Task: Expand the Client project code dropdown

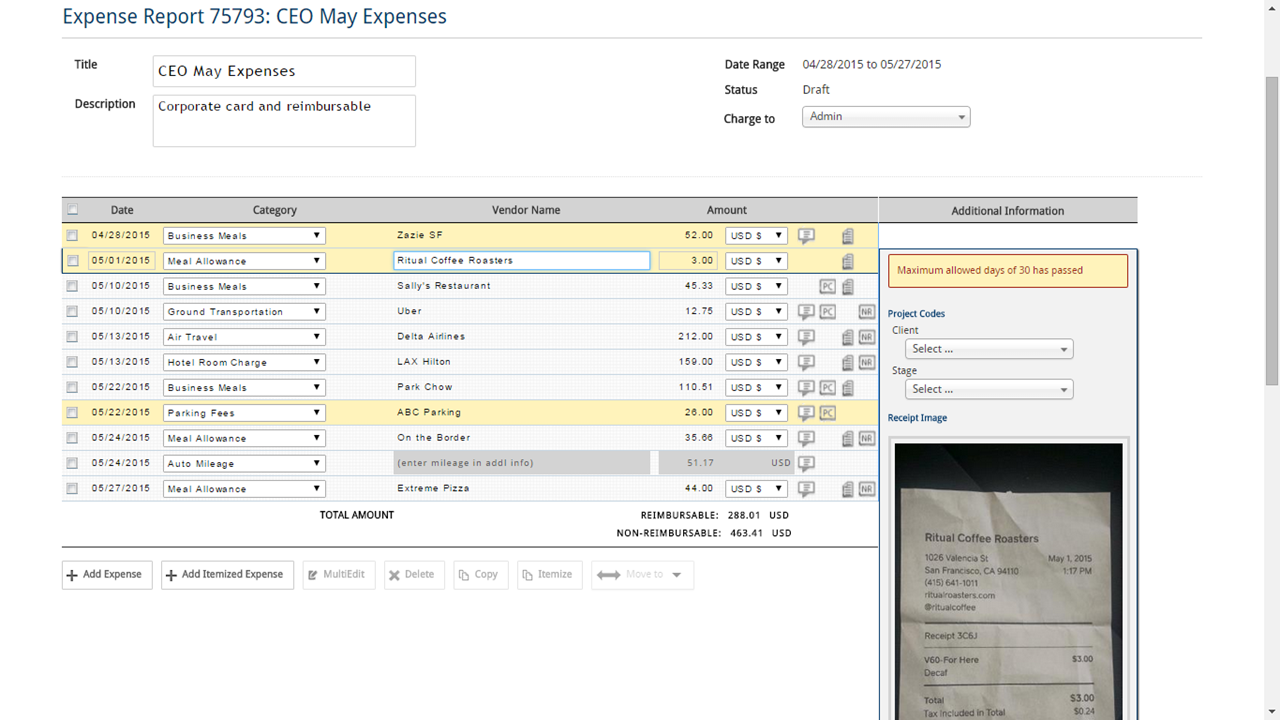Action: pos(988,349)
